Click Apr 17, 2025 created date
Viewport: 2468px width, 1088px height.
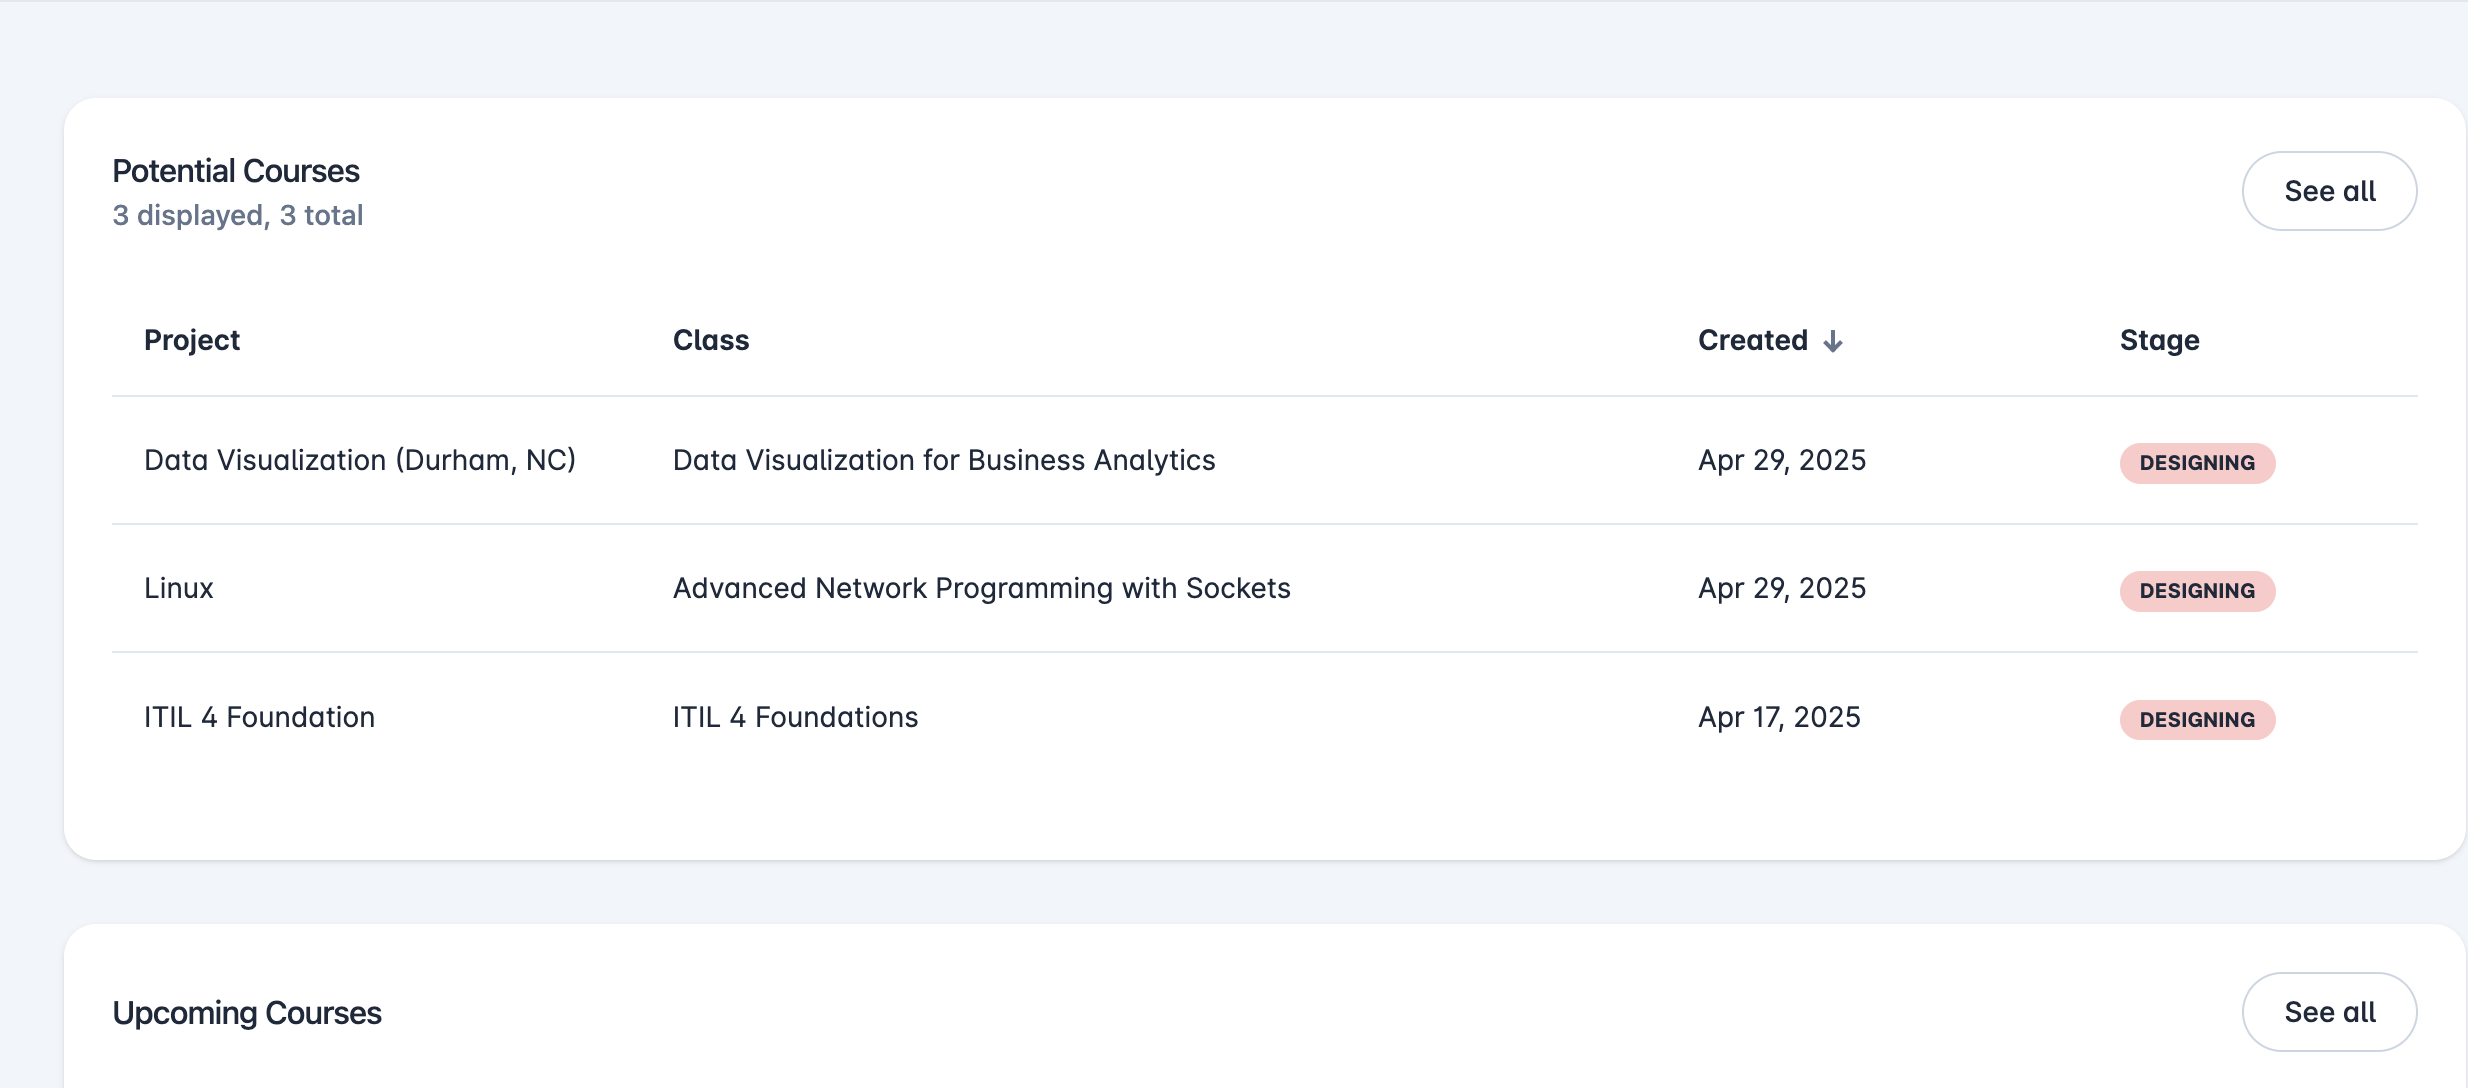pos(1779,717)
